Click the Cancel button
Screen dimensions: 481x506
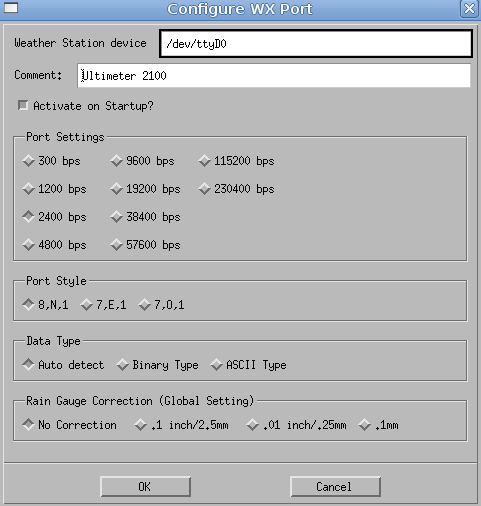[x=335, y=487]
